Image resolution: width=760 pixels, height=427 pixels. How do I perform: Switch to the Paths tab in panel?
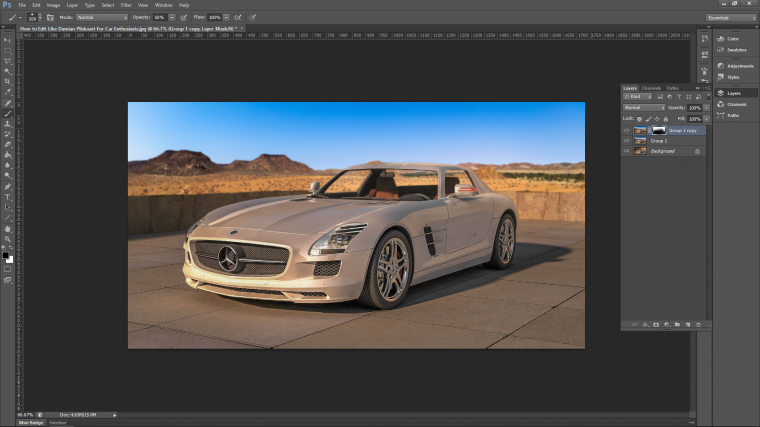[672, 88]
